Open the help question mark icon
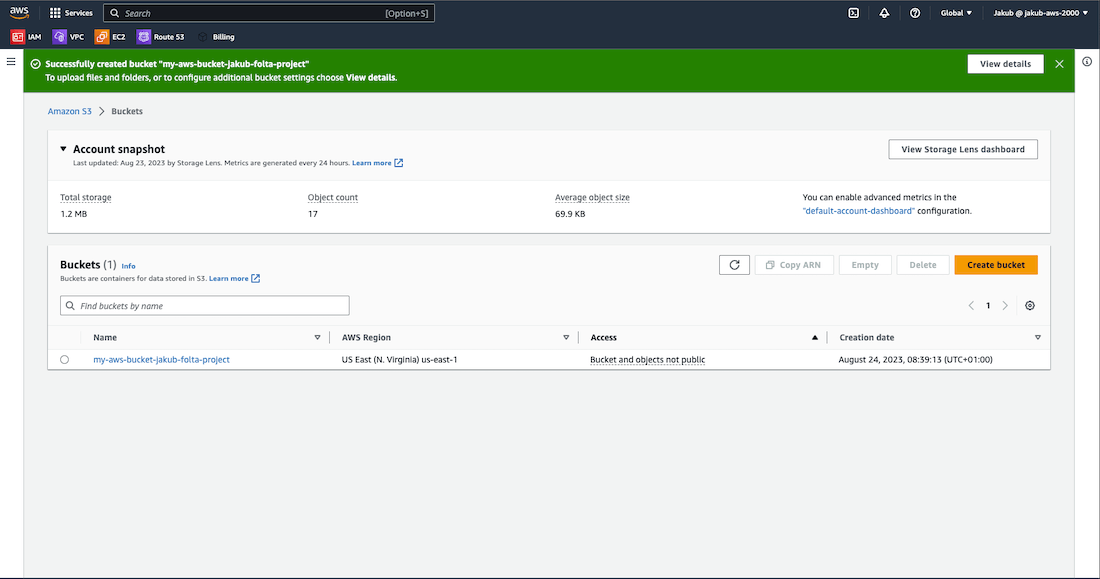This screenshot has width=1100, height=579. pos(915,13)
